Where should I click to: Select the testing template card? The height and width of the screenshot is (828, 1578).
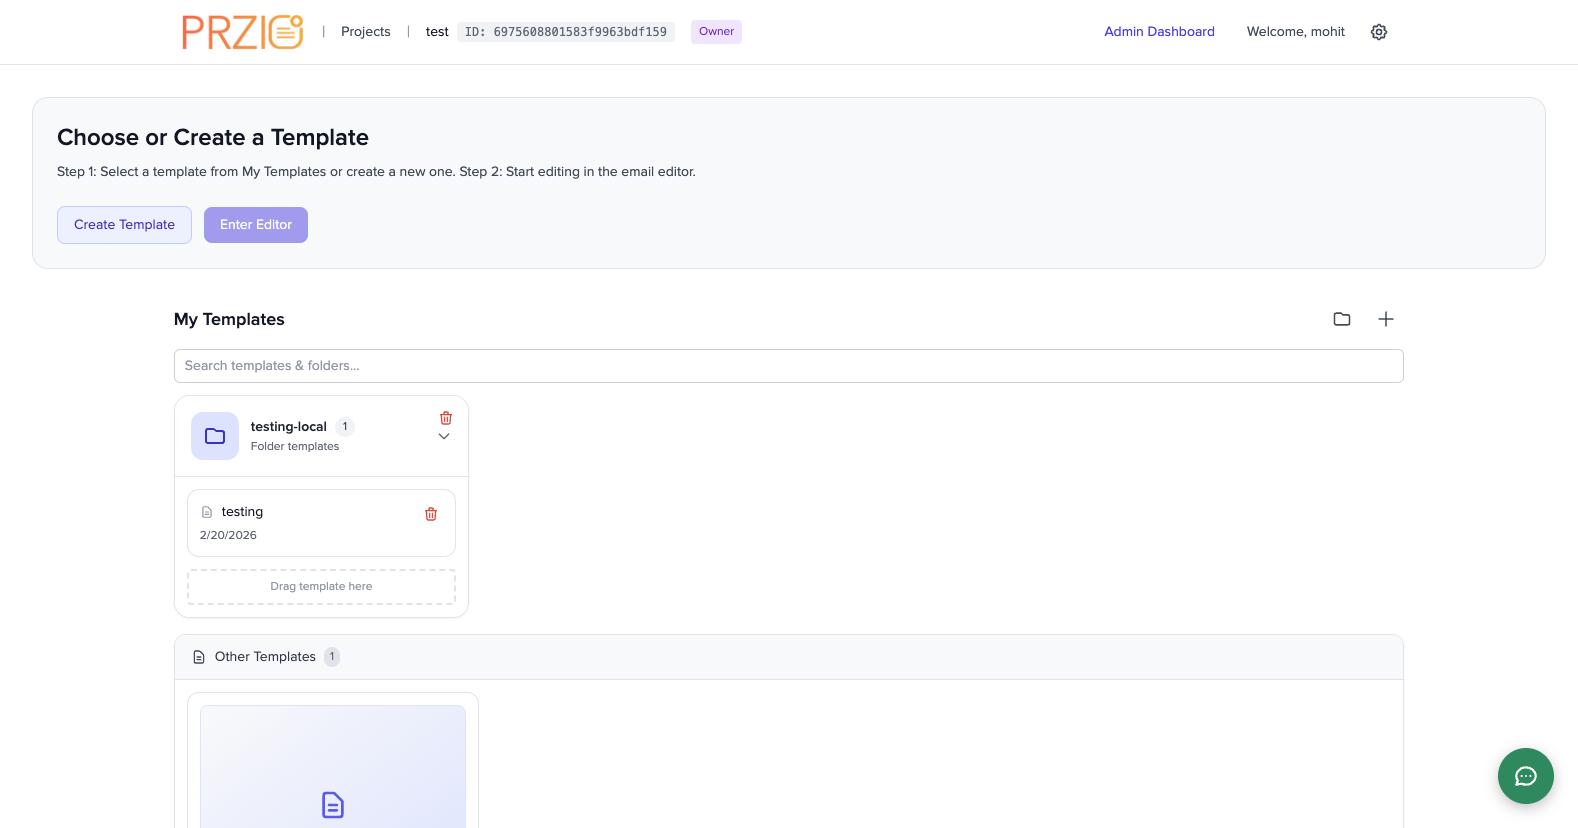click(321, 523)
